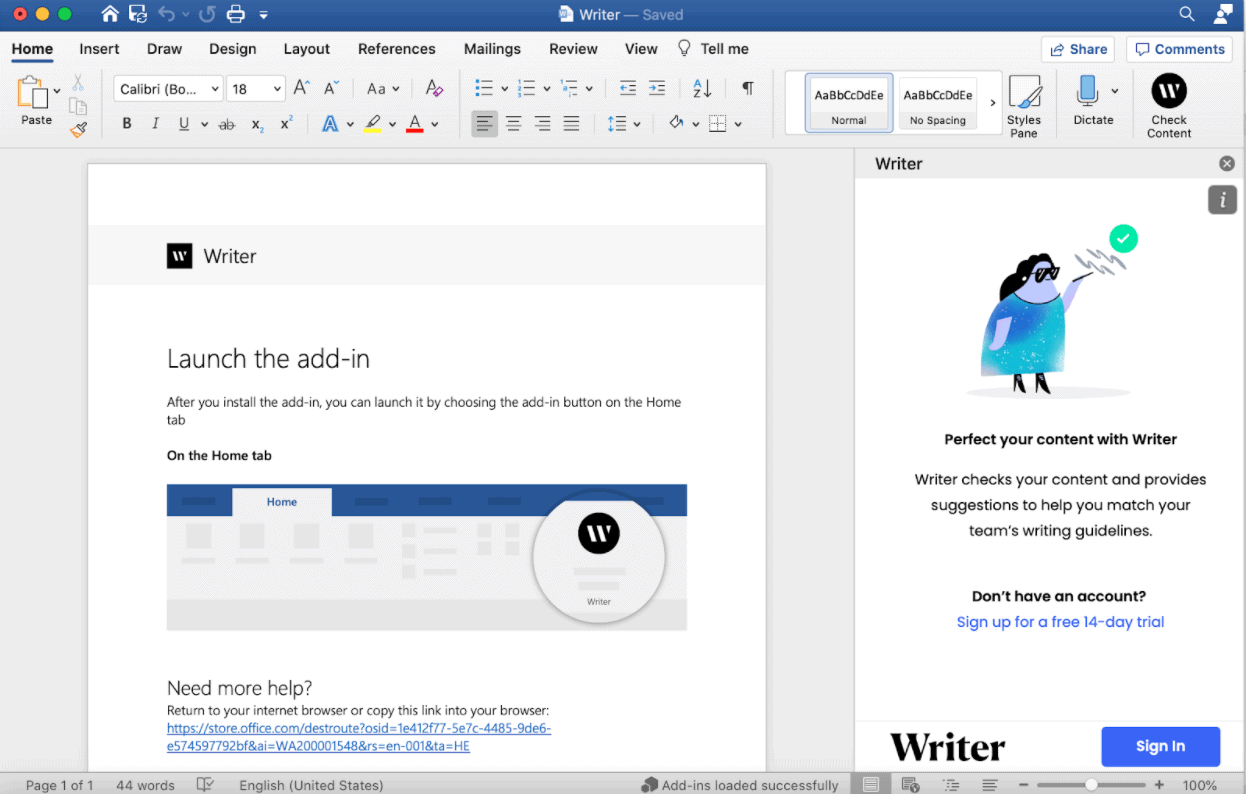
Task: Go to the References tab
Action: (x=397, y=49)
